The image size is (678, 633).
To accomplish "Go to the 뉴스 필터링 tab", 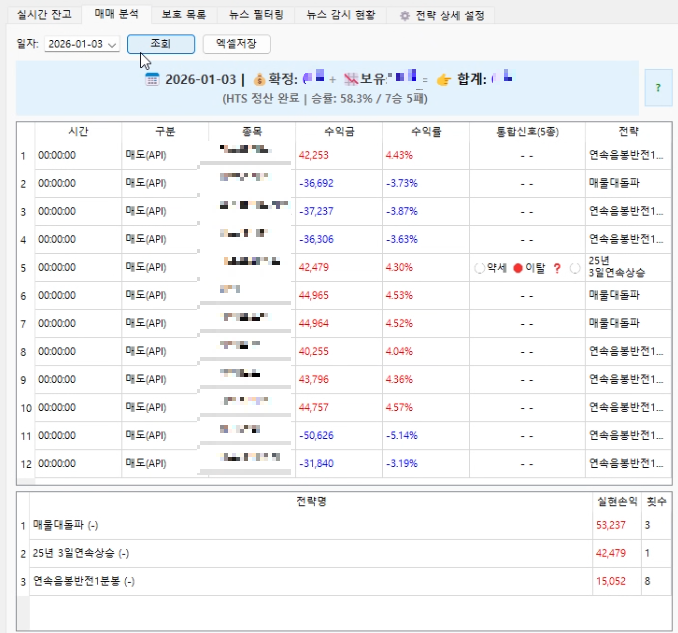I will pos(256,15).
